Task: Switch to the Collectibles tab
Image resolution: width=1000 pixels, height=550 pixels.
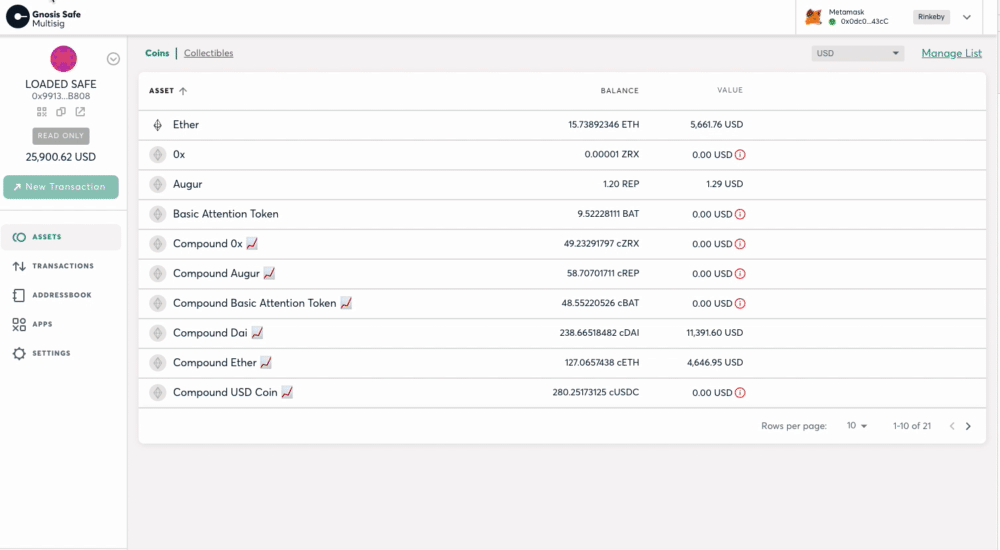Action: click(209, 53)
